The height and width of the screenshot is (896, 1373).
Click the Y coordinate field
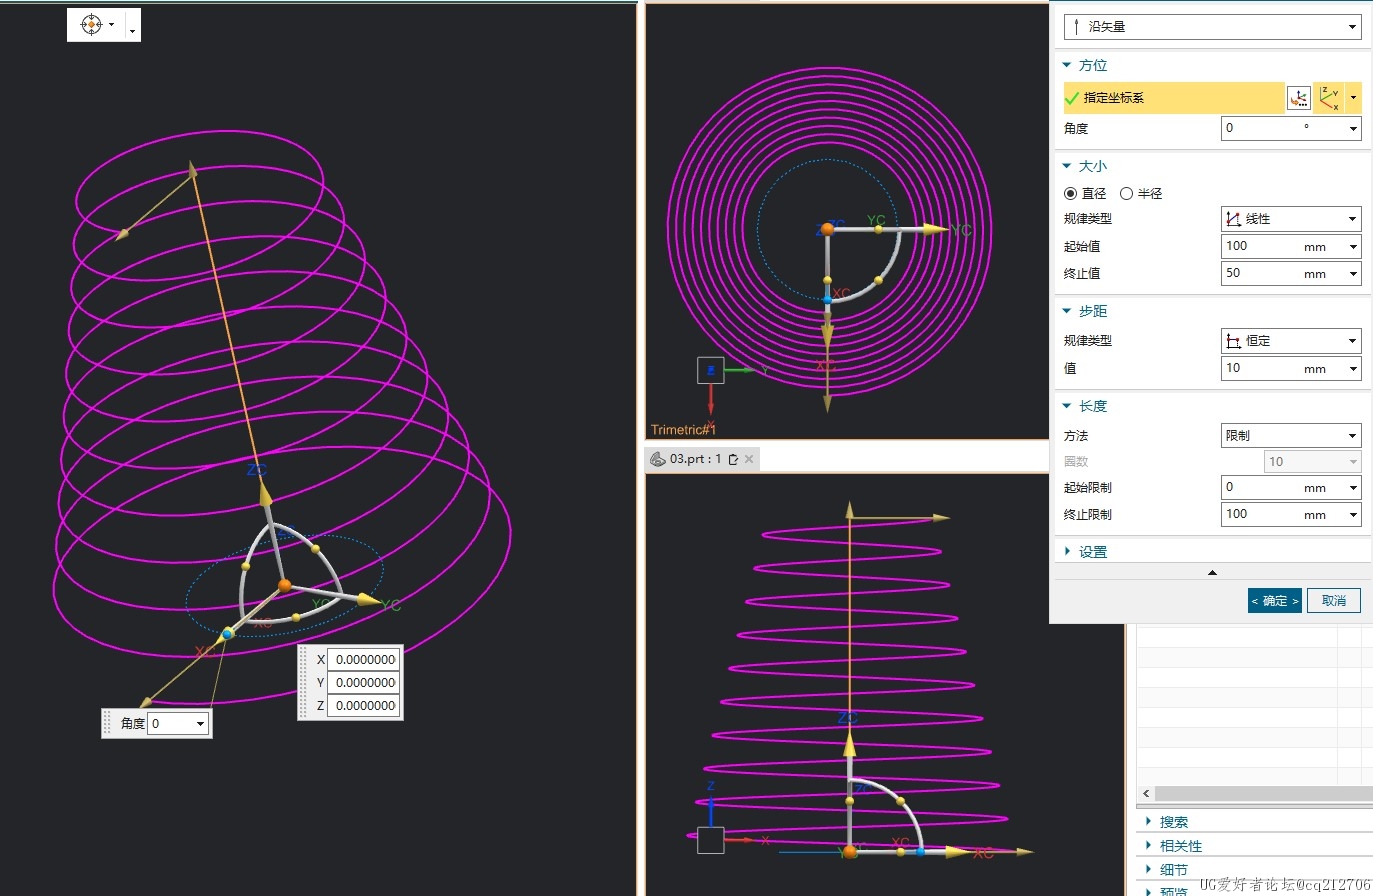pos(365,683)
